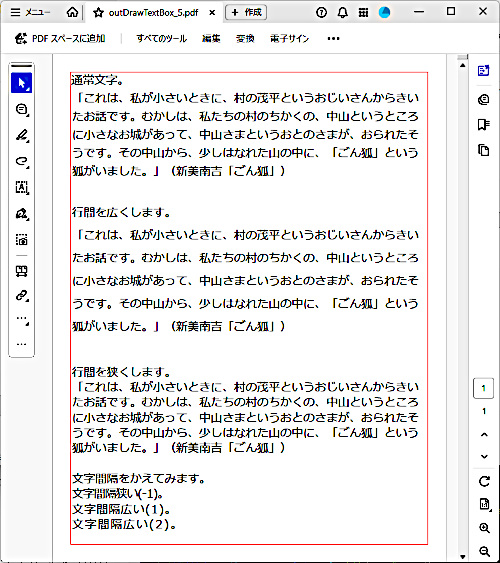Go to next page with down chevron
Screen dimensions: 500x563
click(484, 456)
